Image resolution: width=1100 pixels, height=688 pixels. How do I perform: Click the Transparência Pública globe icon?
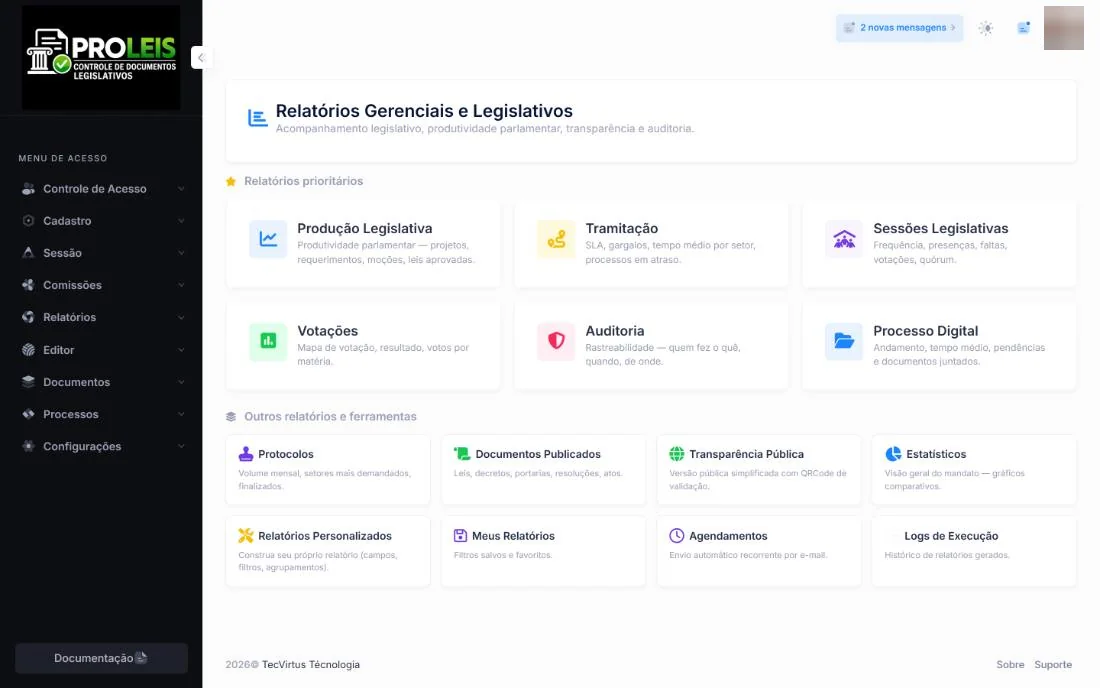tap(676, 454)
